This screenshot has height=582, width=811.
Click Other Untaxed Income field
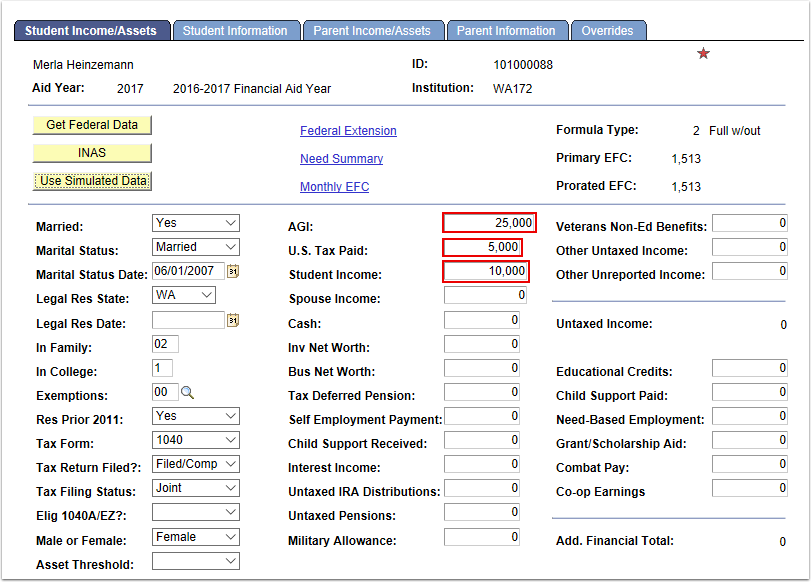click(x=750, y=247)
